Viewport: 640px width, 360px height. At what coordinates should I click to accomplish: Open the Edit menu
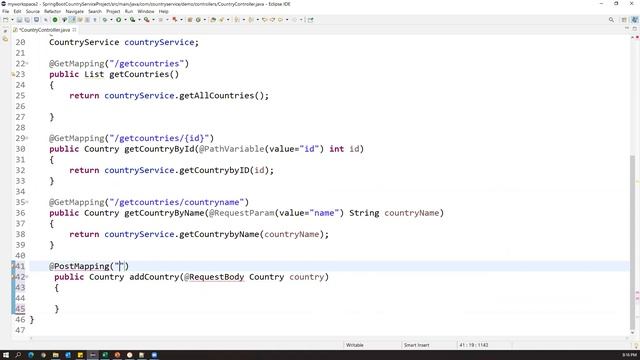coord(17,11)
